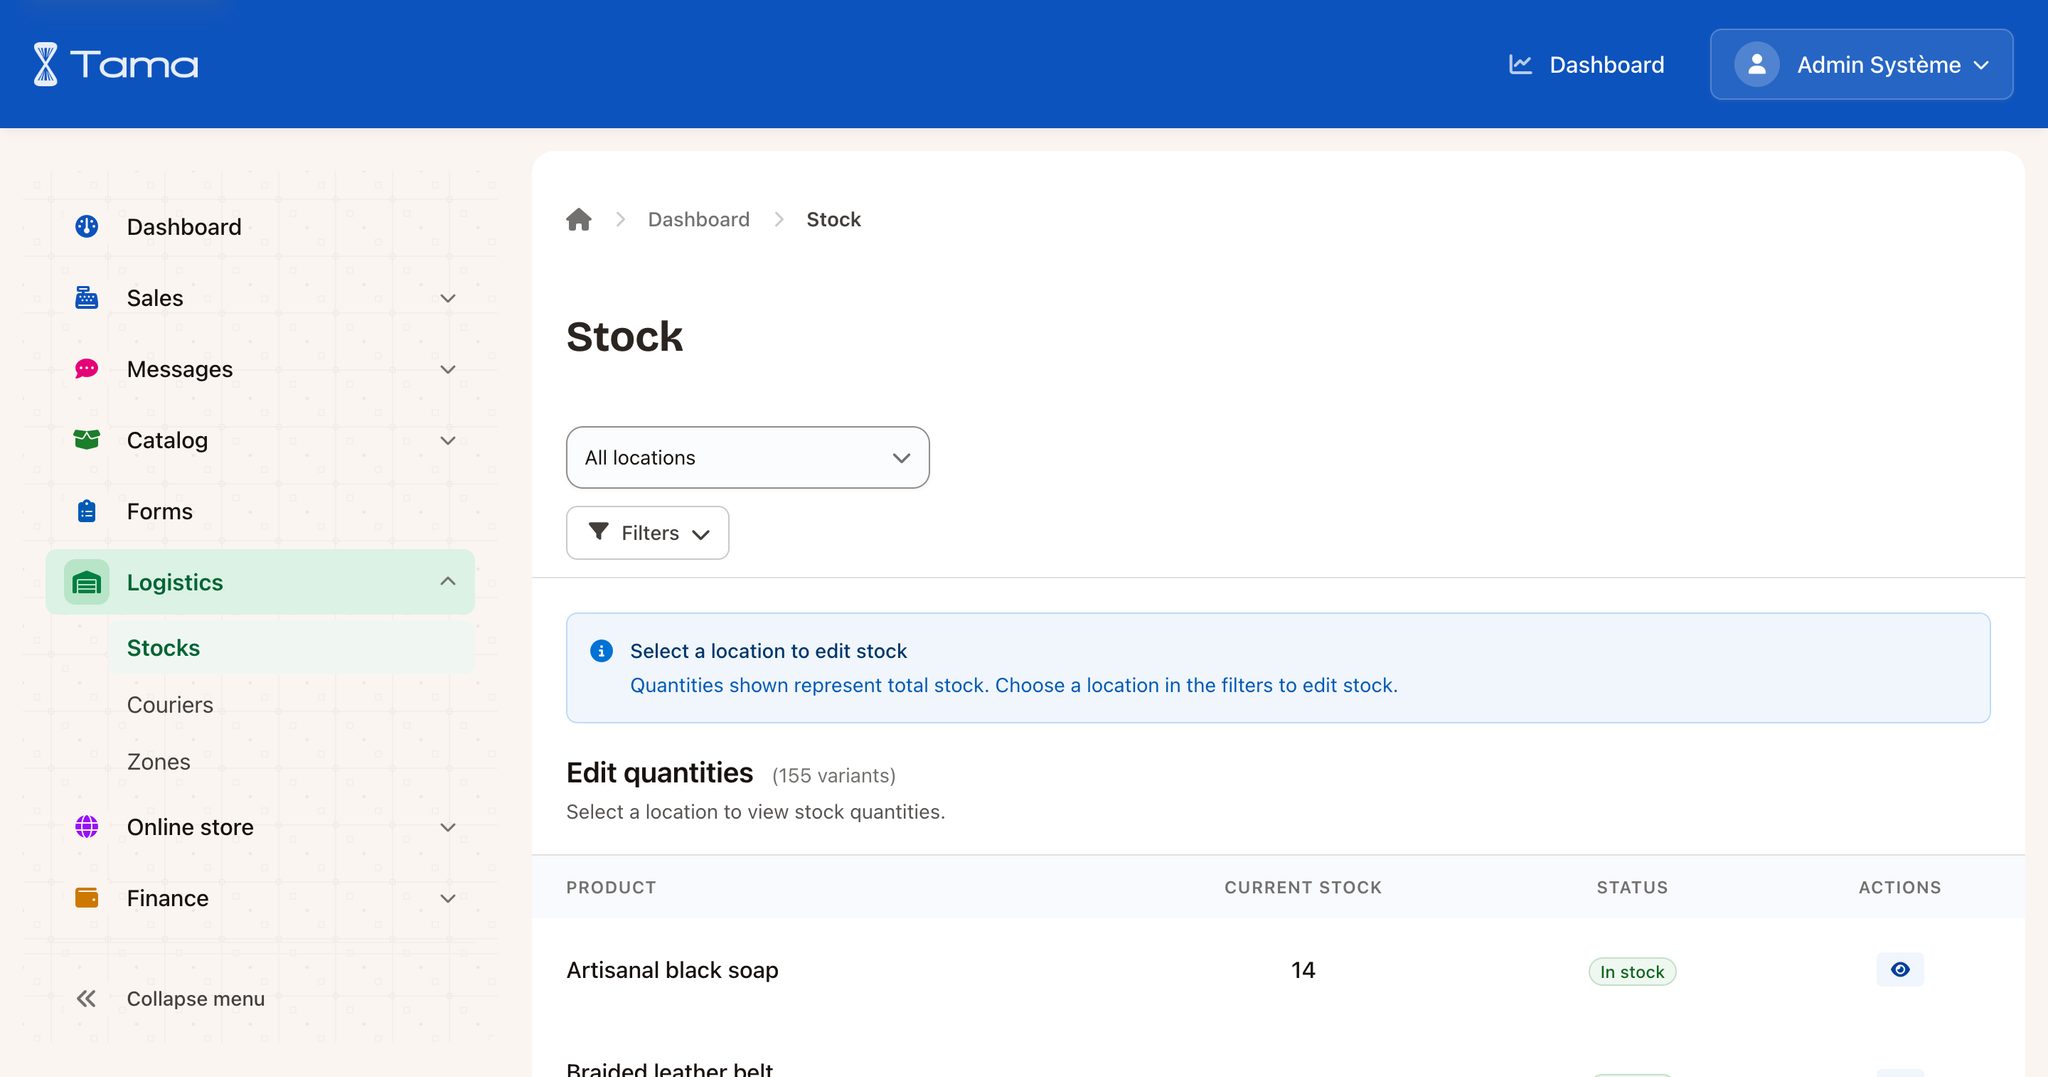Go to Dashboard in the top header
This screenshot has height=1077, width=2048.
(x=1586, y=64)
